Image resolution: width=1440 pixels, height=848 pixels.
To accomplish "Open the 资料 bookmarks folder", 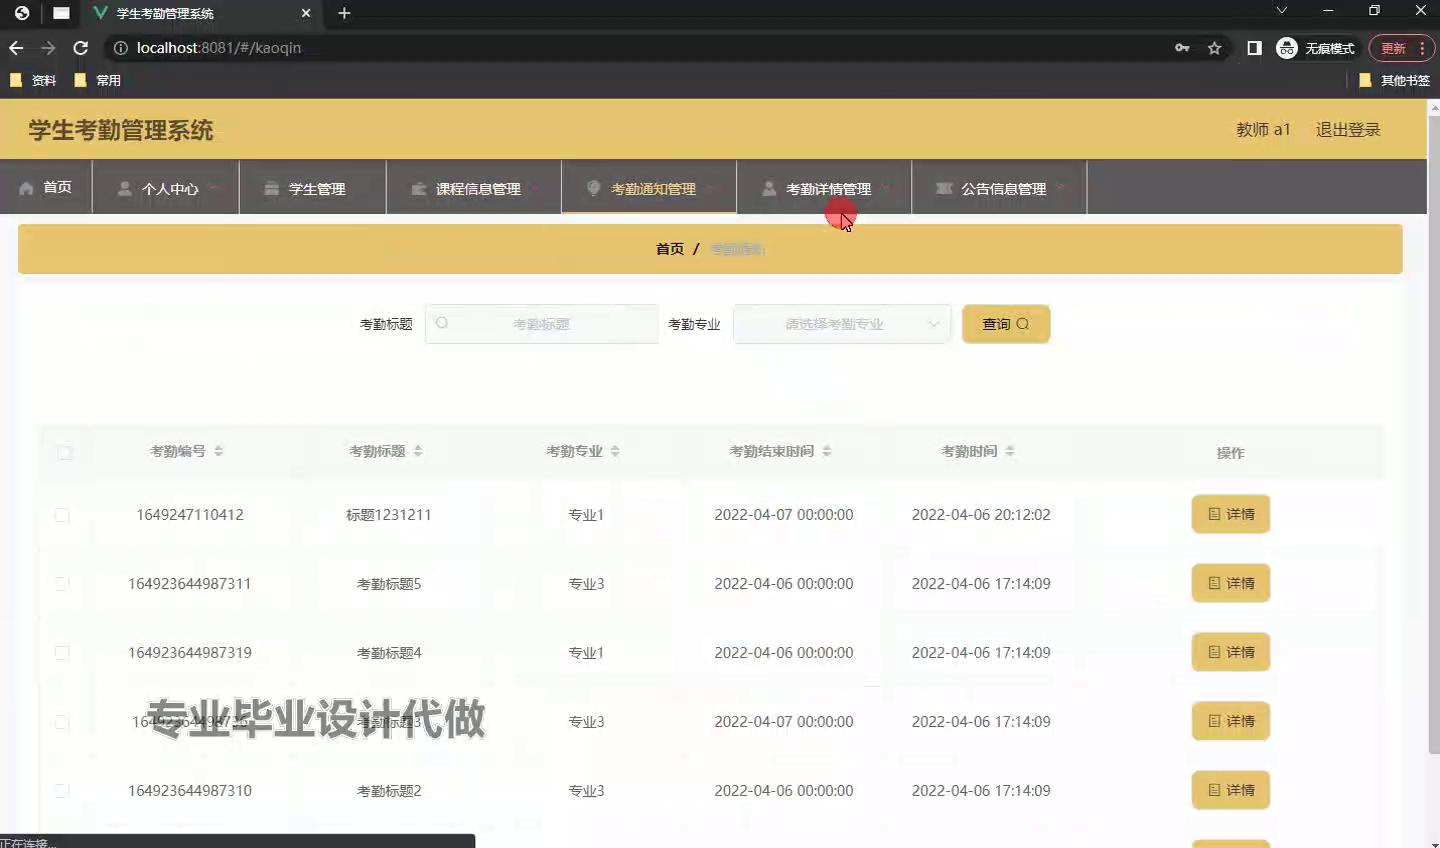I will point(33,80).
